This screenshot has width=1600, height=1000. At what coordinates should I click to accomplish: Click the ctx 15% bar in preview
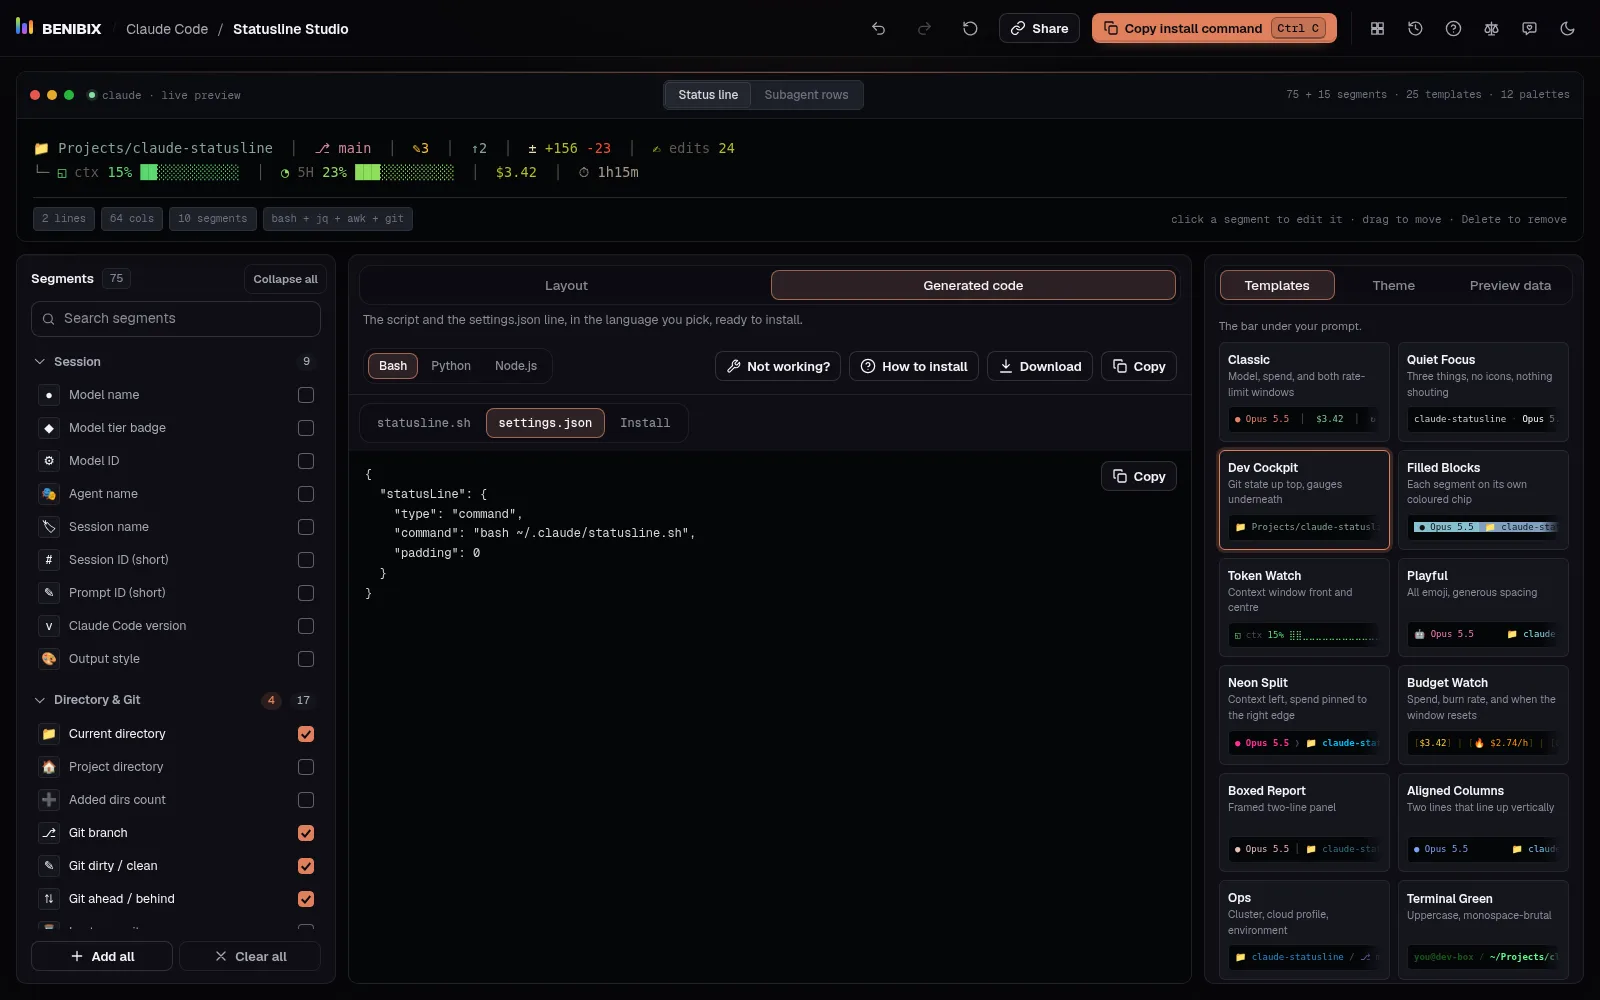[x=148, y=172]
